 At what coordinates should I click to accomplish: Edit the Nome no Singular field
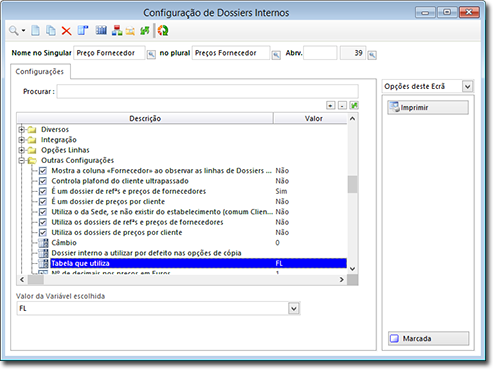[109, 53]
